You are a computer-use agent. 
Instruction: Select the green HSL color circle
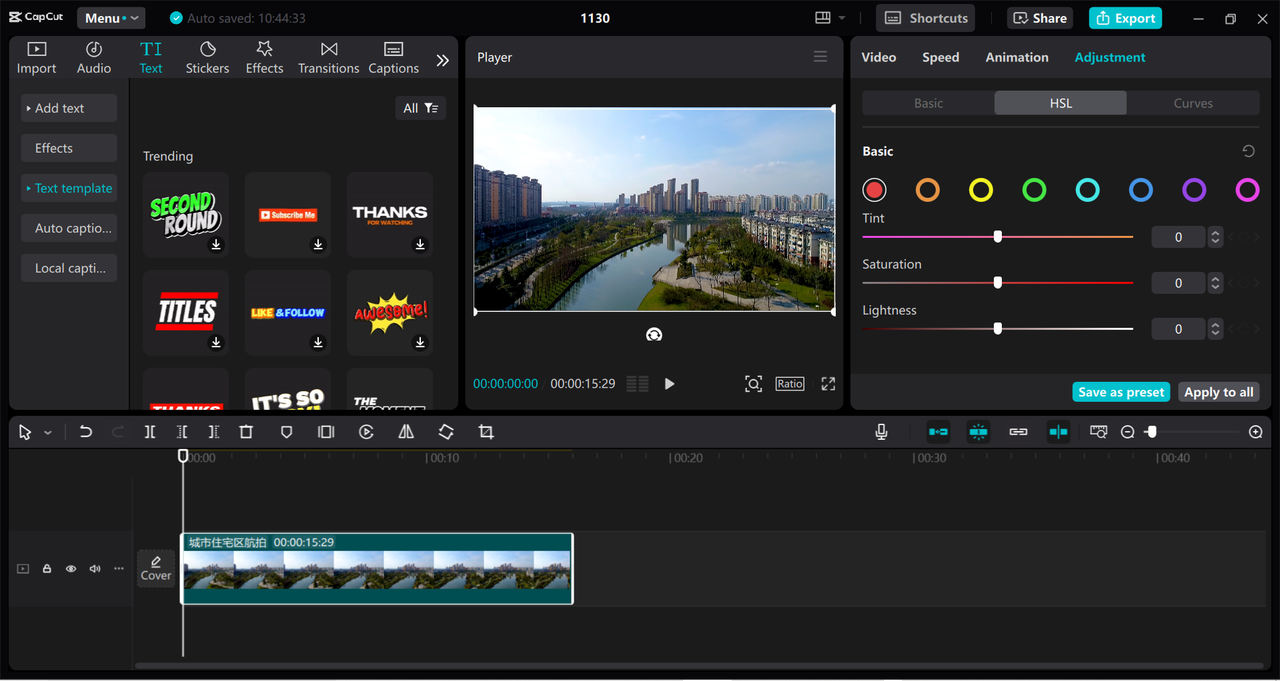pyautogui.click(x=1034, y=190)
